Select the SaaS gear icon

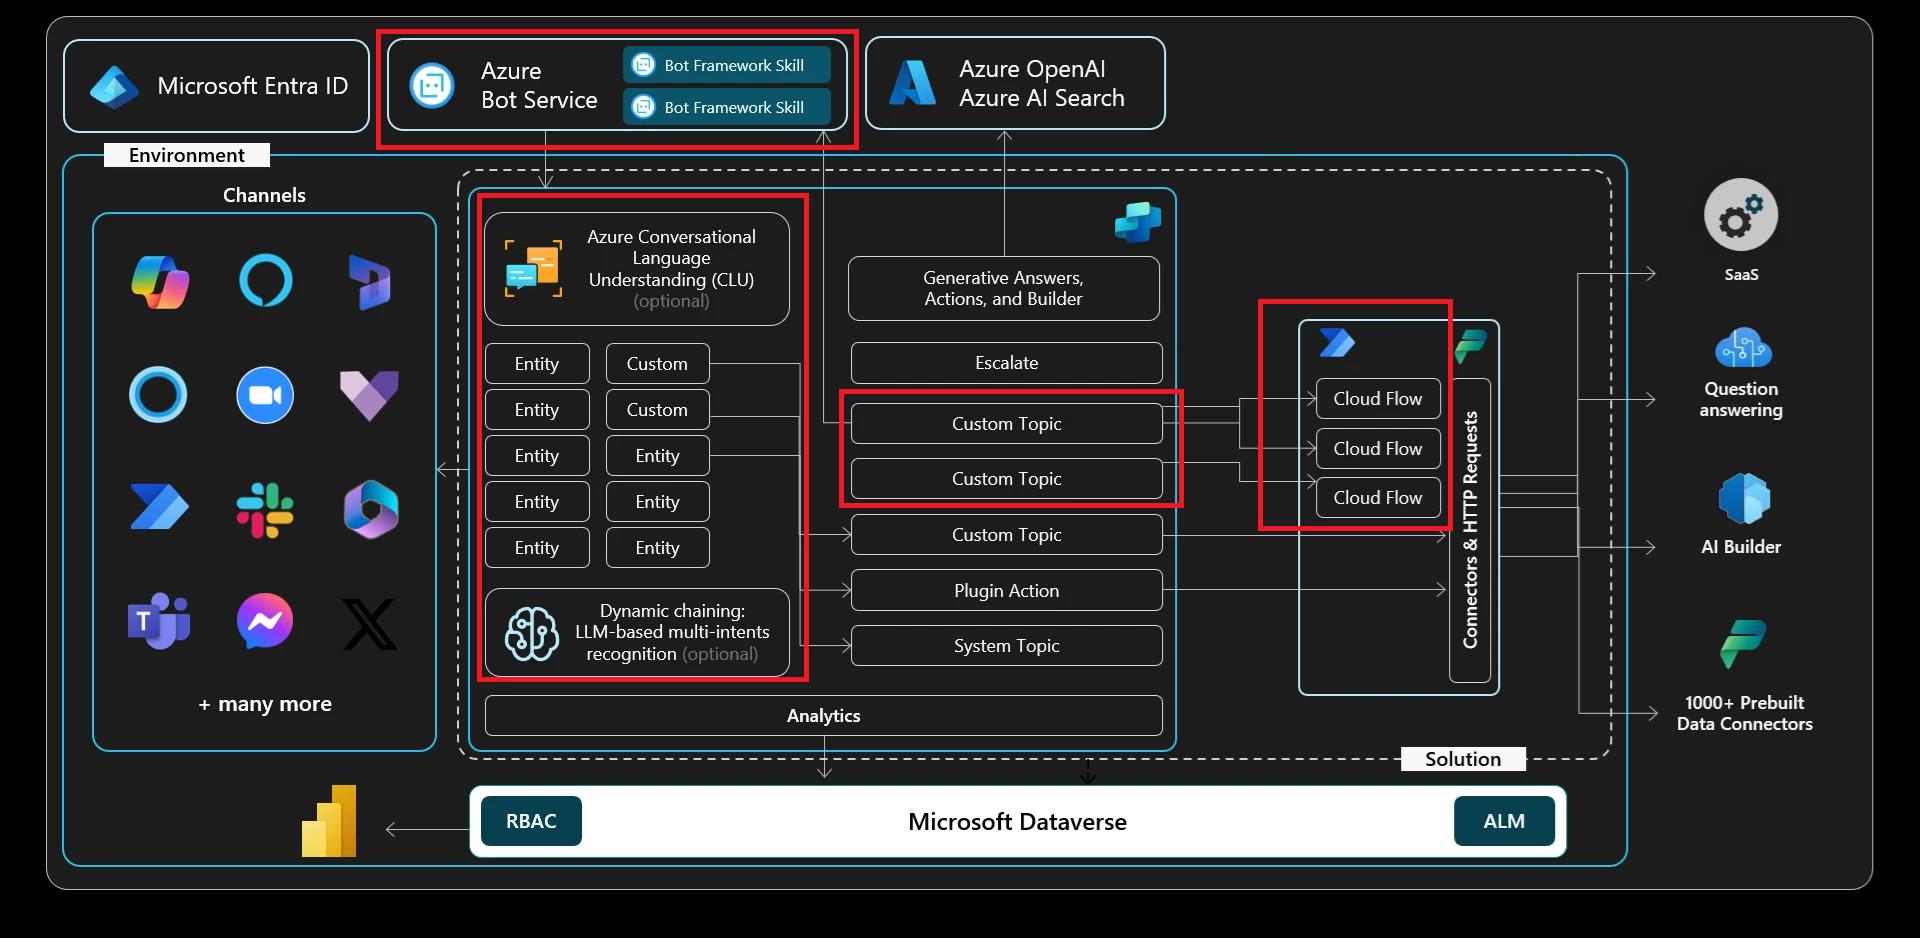1740,214
